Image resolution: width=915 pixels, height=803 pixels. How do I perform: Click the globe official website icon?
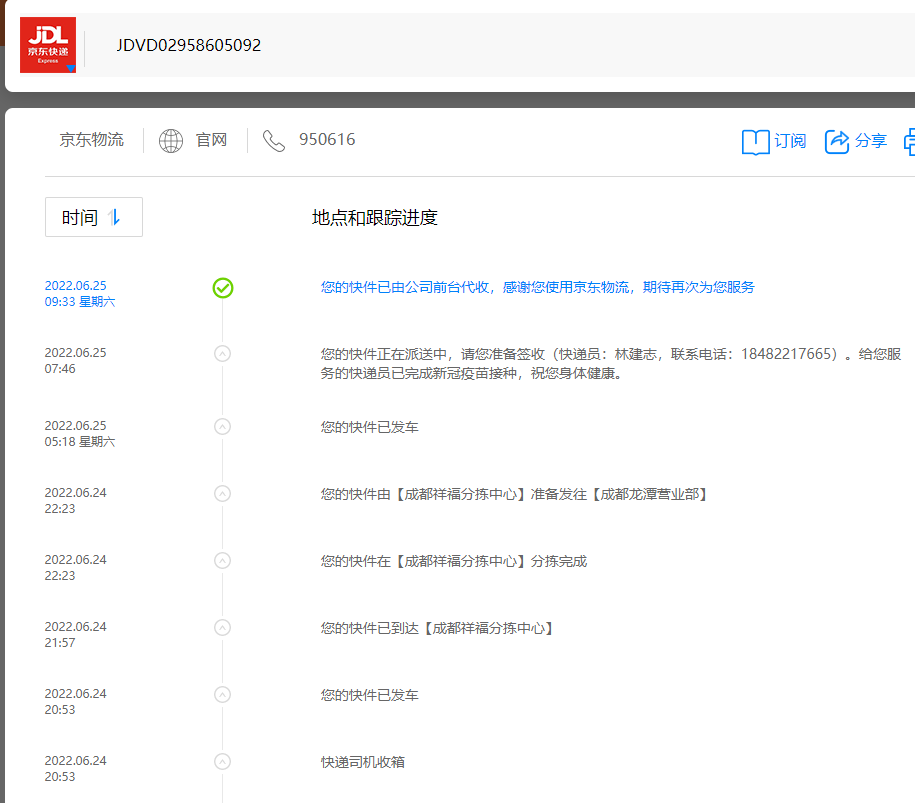click(171, 141)
